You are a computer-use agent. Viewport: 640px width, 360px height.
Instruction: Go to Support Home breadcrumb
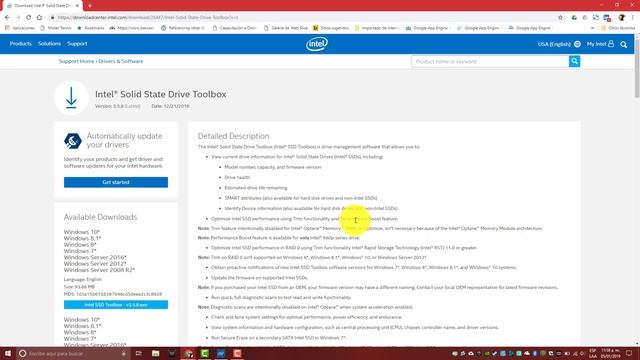tap(76, 61)
